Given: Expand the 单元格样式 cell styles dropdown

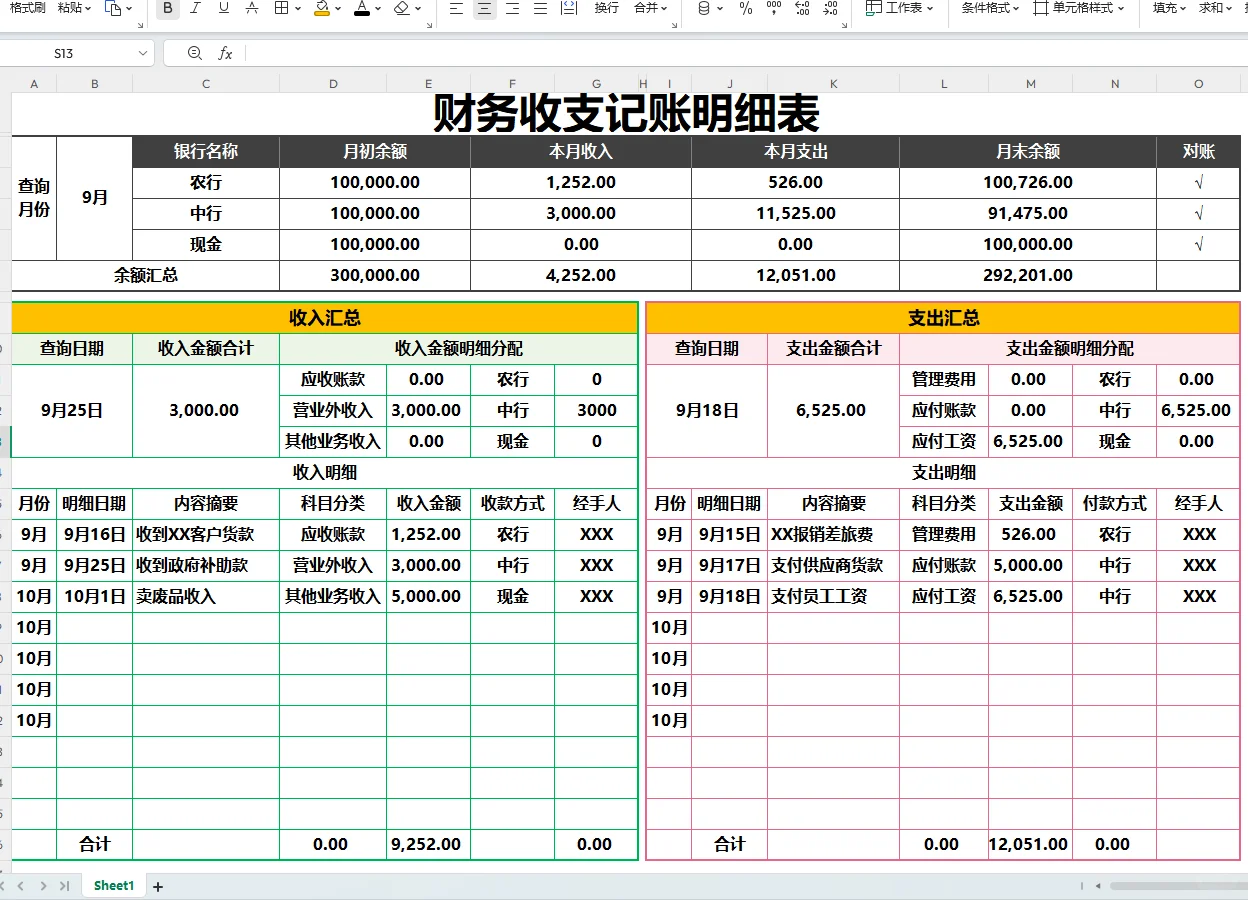Looking at the screenshot, I should pos(1086,9).
